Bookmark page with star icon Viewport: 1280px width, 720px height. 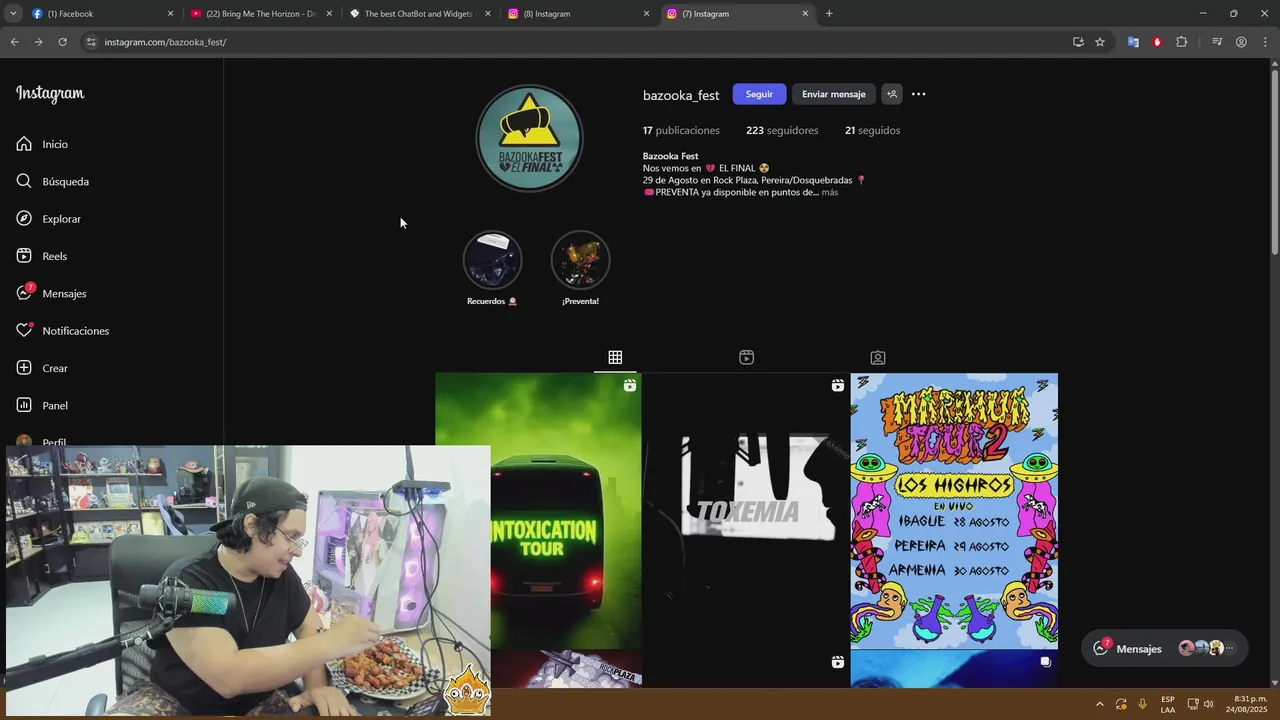point(1100,42)
